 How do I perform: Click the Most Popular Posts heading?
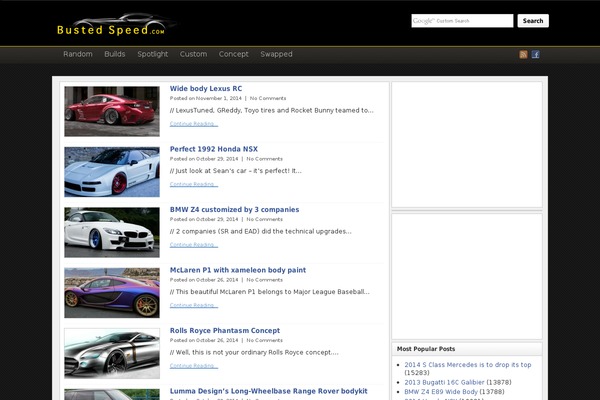(426, 349)
